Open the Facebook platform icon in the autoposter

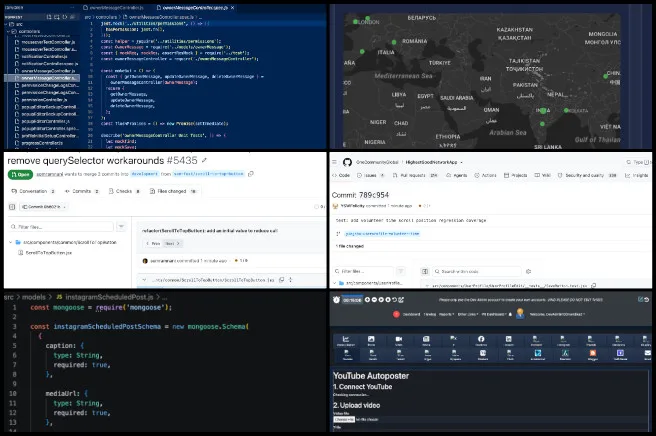tap(481, 341)
